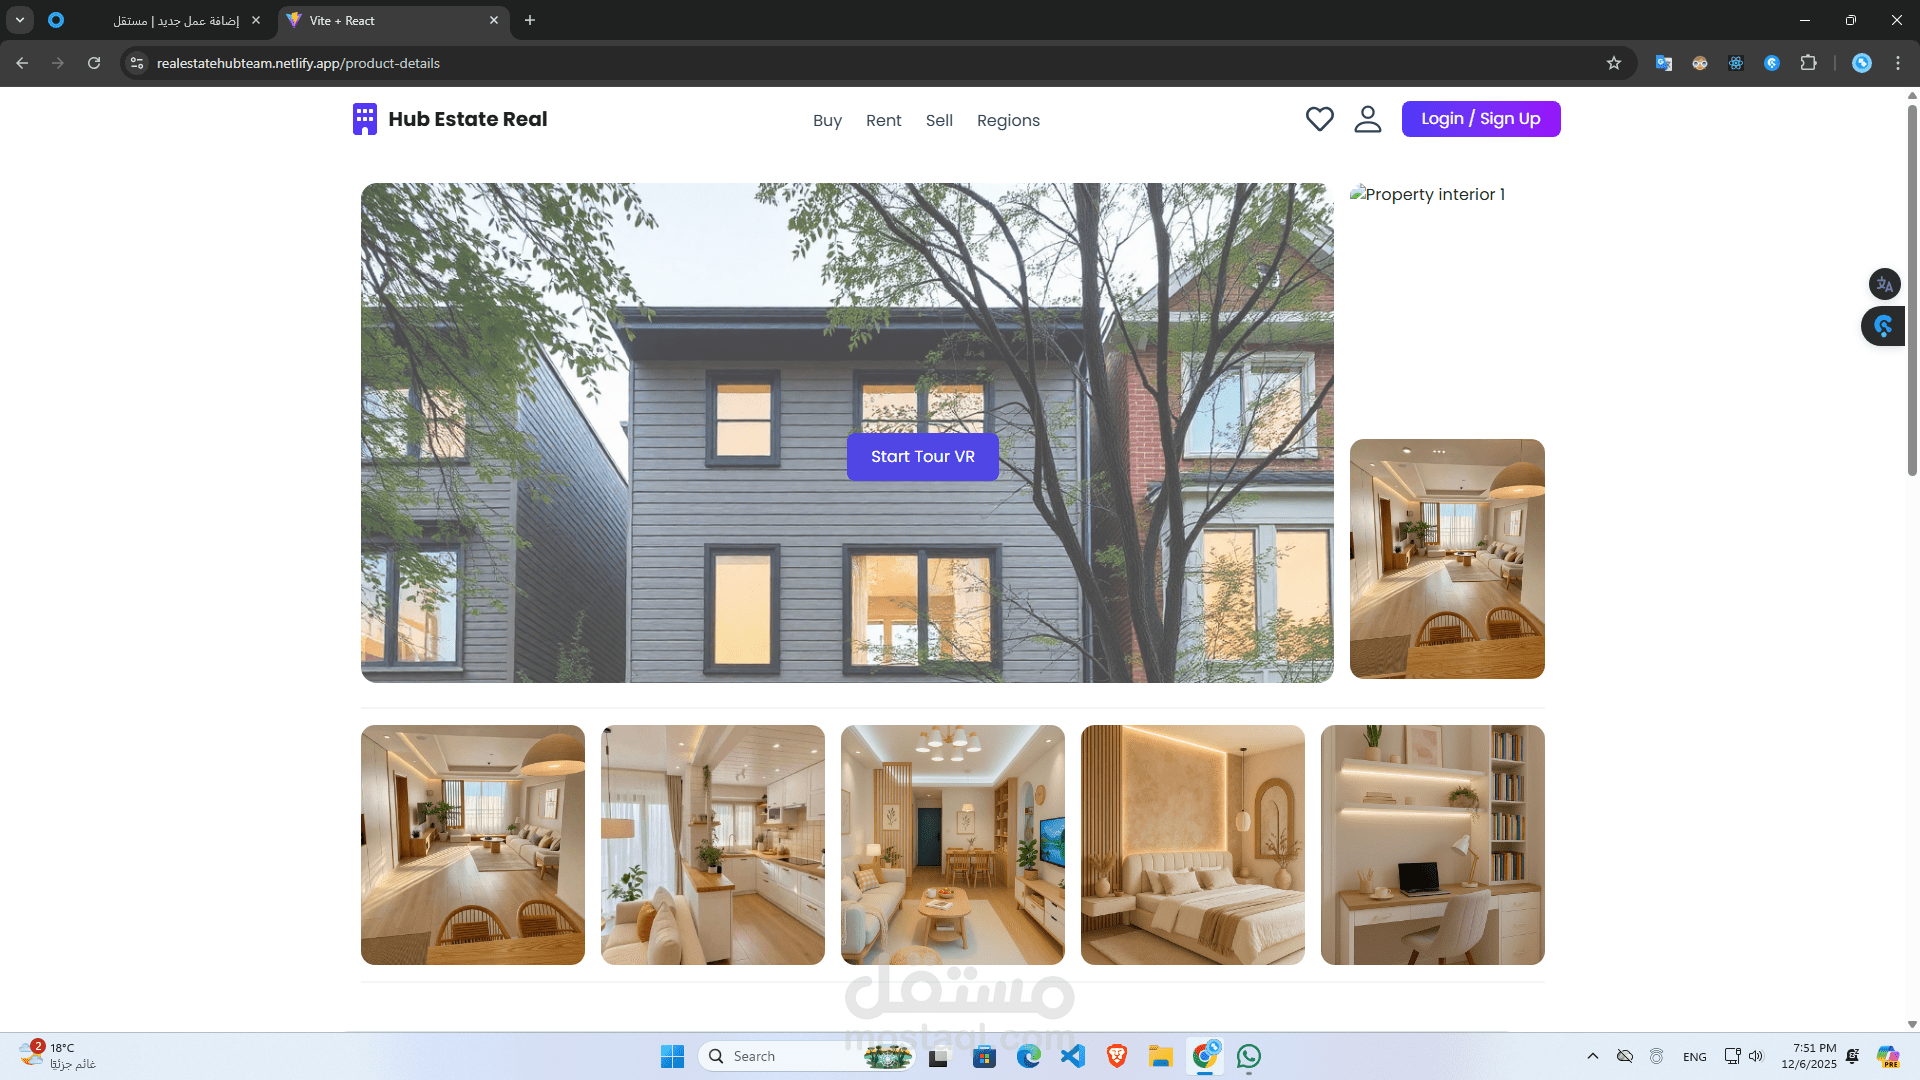Click the heart favorites icon
Image resolution: width=1920 pixels, height=1080 pixels.
pyautogui.click(x=1319, y=119)
